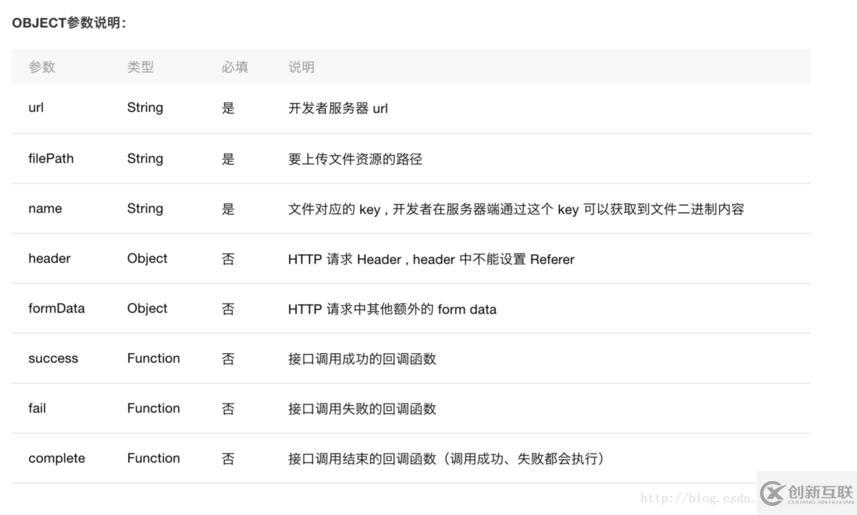Click the blog.csdn URL watermark text
This screenshot has width=857, height=515.
point(695,498)
